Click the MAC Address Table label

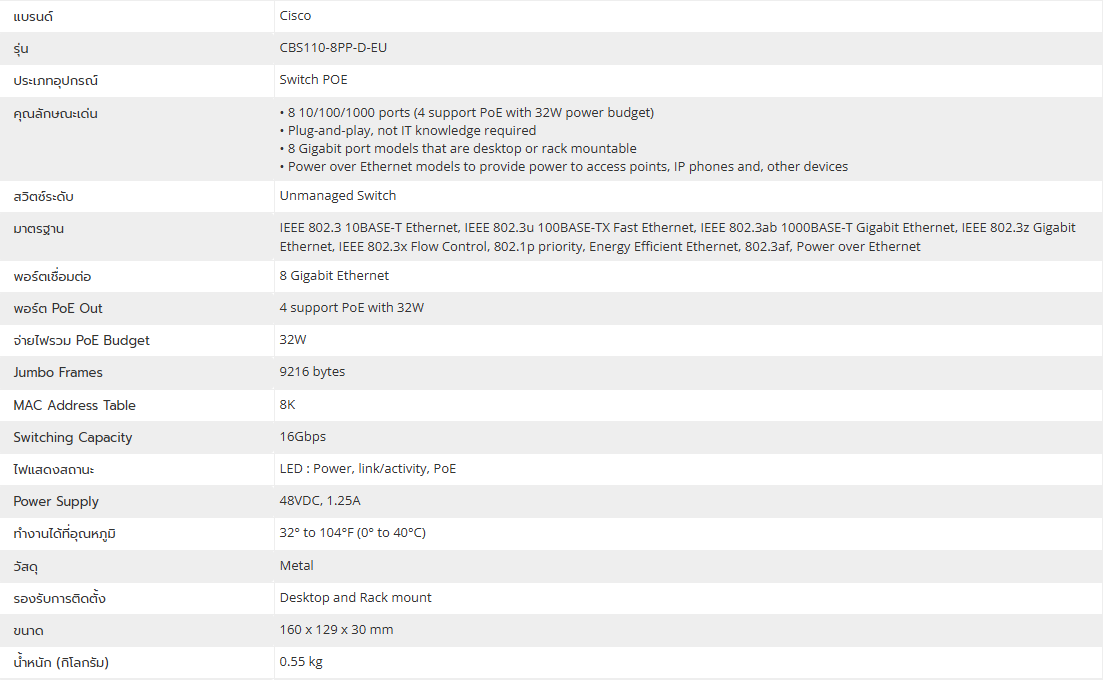(74, 405)
